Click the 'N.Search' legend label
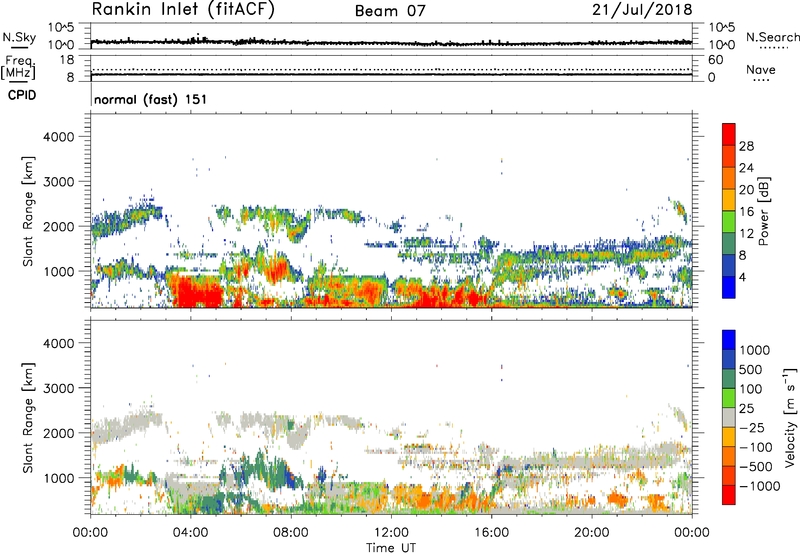 tap(773, 37)
